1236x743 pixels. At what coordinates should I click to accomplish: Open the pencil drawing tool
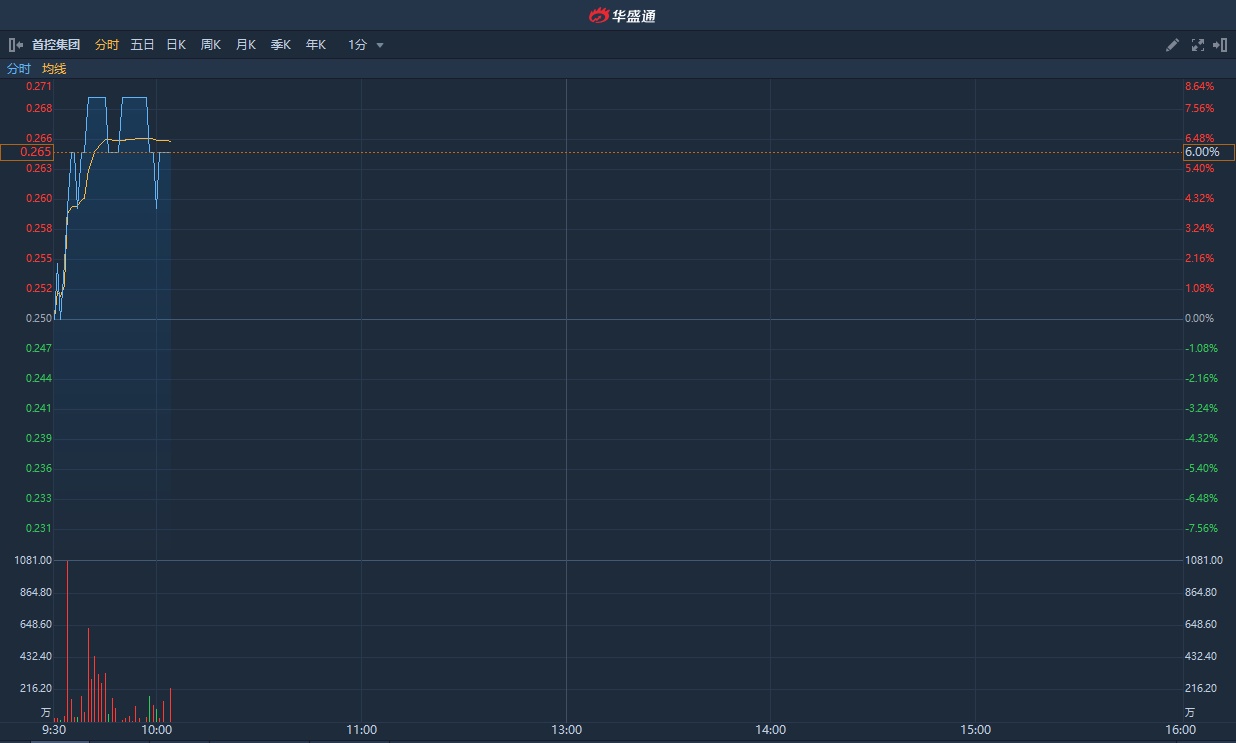coord(1173,45)
